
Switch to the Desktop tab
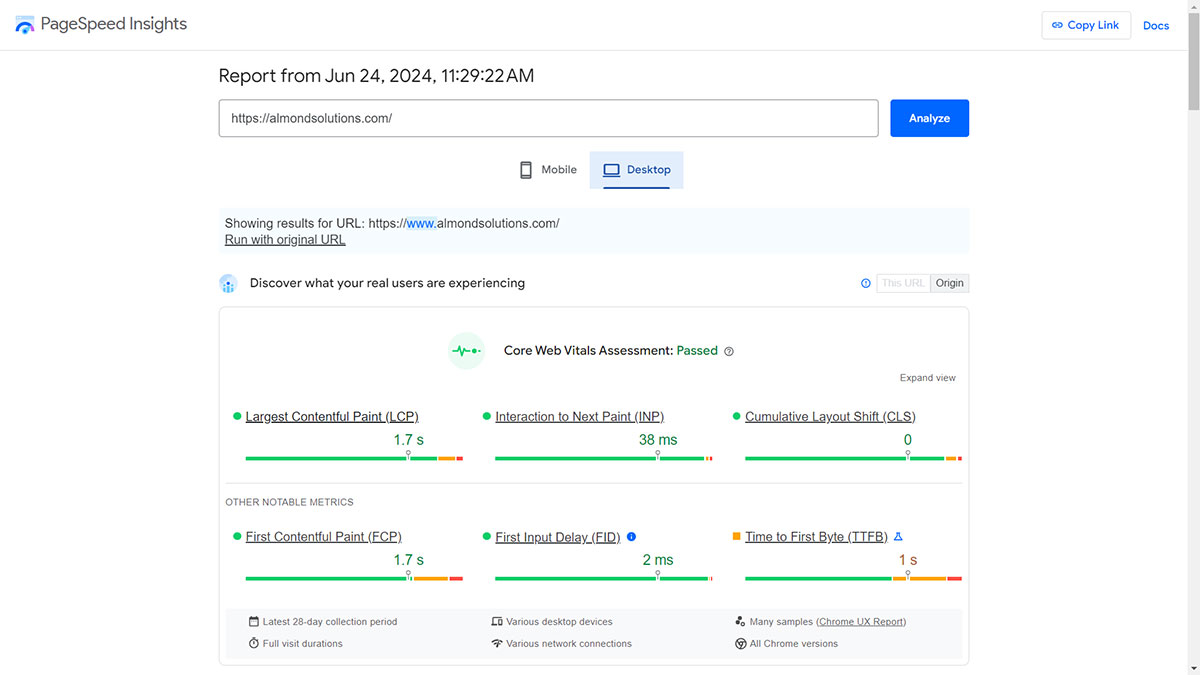(x=637, y=170)
